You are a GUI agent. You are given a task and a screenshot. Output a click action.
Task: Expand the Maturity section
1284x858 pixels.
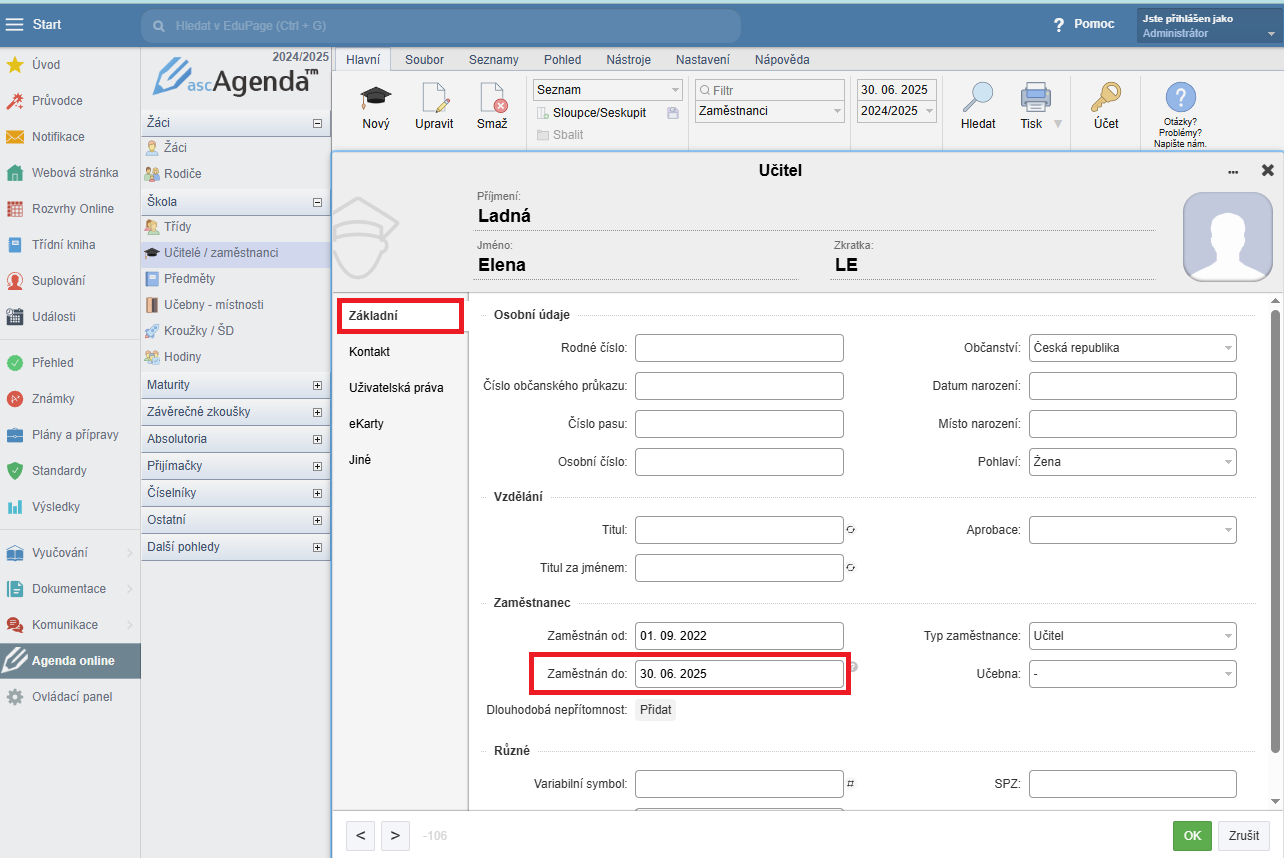pyautogui.click(x=317, y=385)
